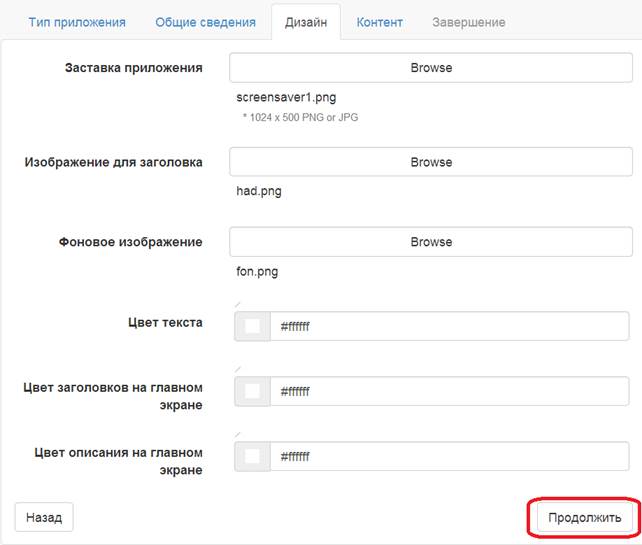Browse for the Фоновое изображение file
The image size is (642, 545).
click(x=431, y=242)
